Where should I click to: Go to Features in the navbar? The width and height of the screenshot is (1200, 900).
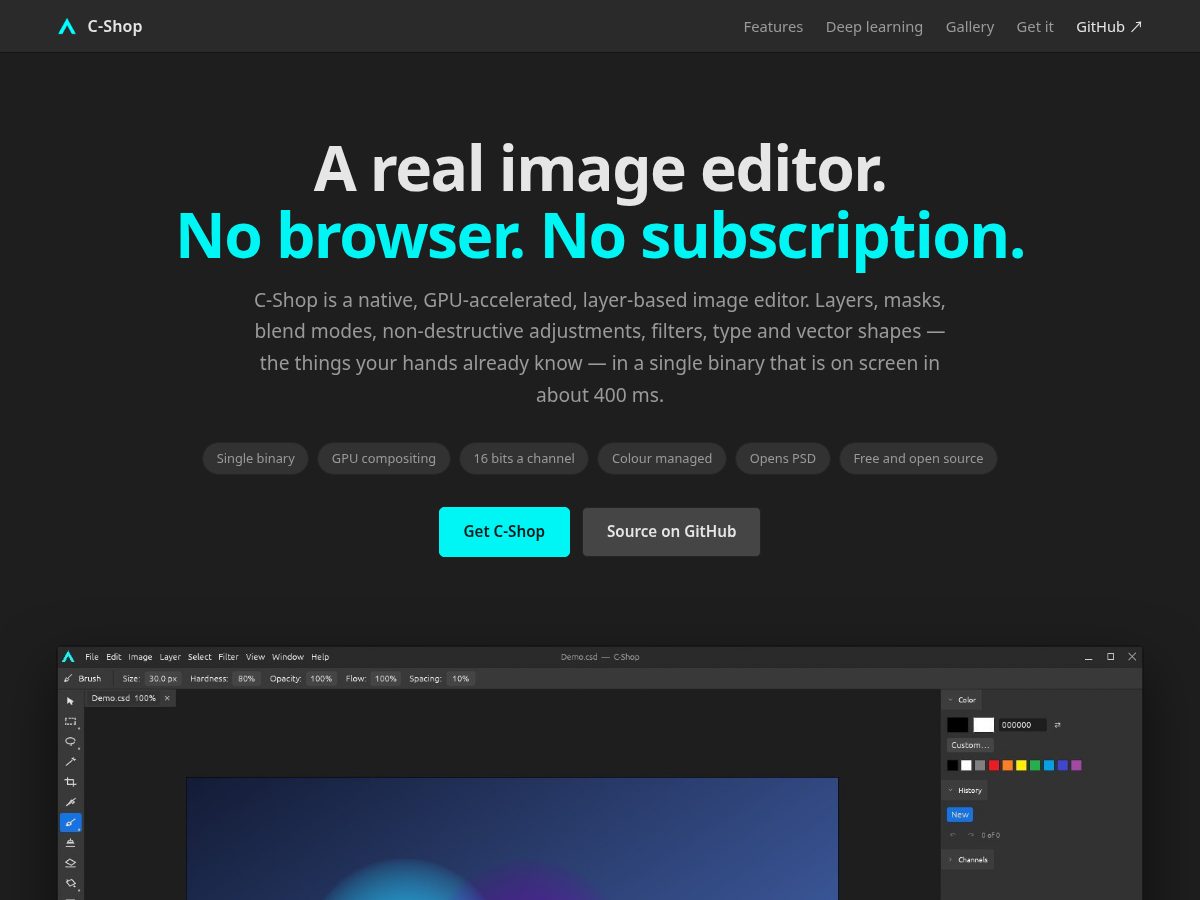coord(773,27)
